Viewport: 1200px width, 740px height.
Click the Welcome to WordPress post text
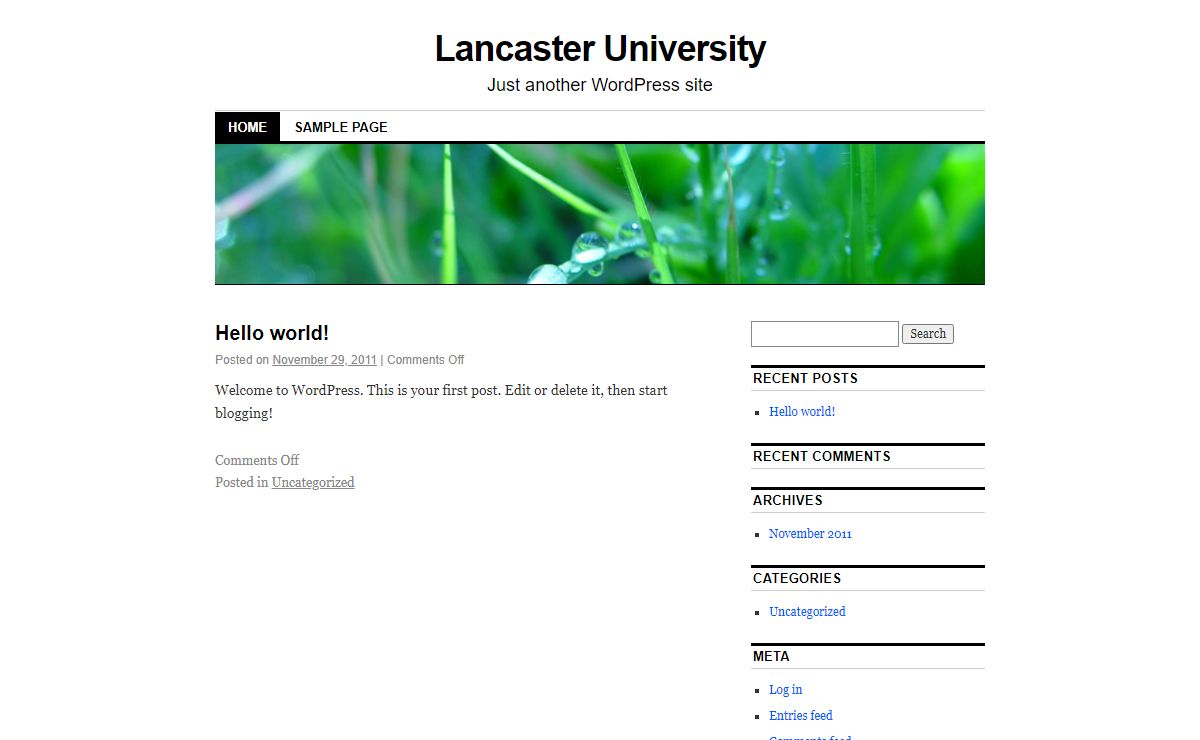point(441,401)
